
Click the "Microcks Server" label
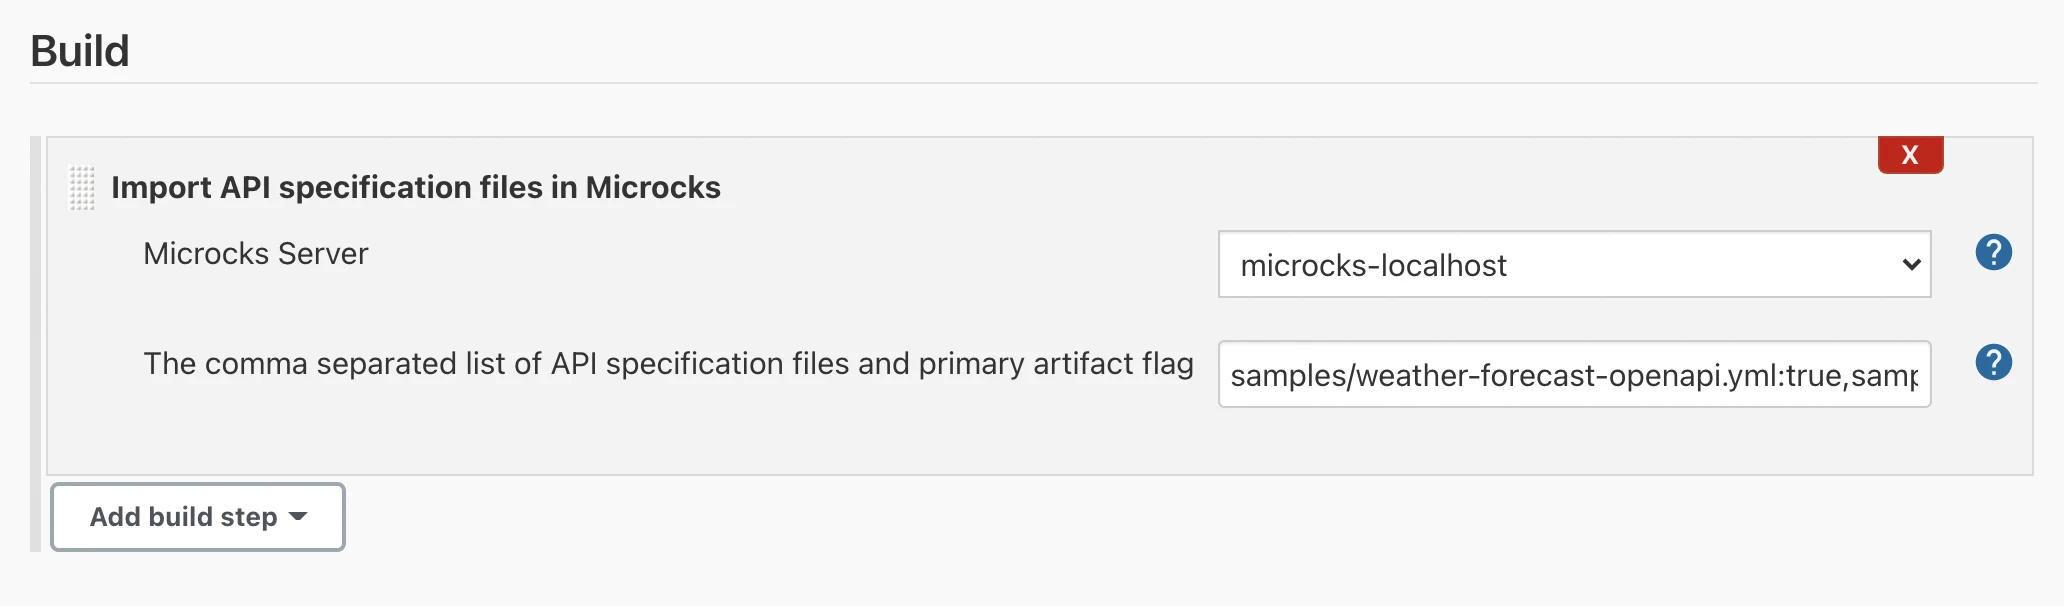tap(255, 254)
